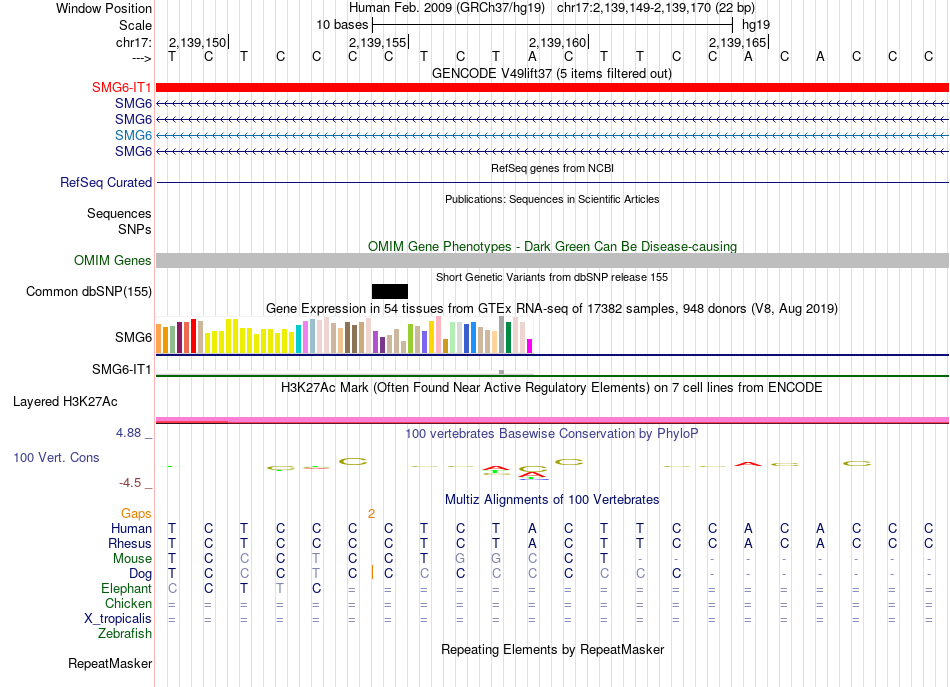
Task: Select the 100 Vert. Cons label
Action: point(56,457)
